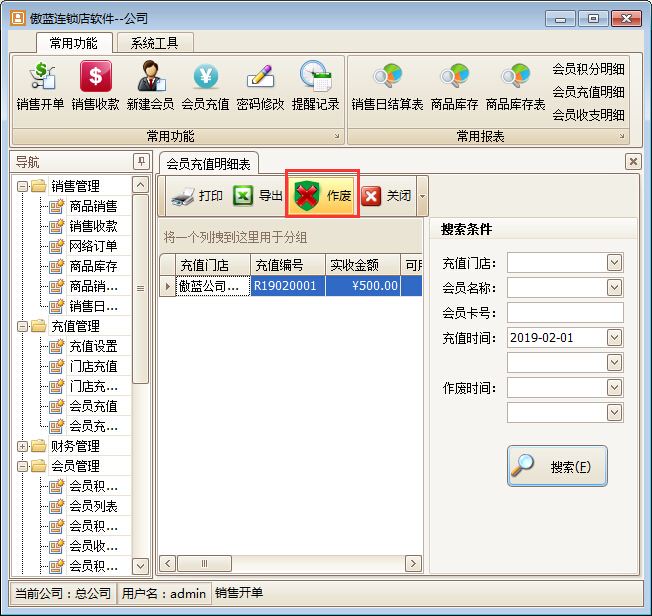652x616 pixels.
Task: Click the 搜索(F) search button
Action: point(557,467)
